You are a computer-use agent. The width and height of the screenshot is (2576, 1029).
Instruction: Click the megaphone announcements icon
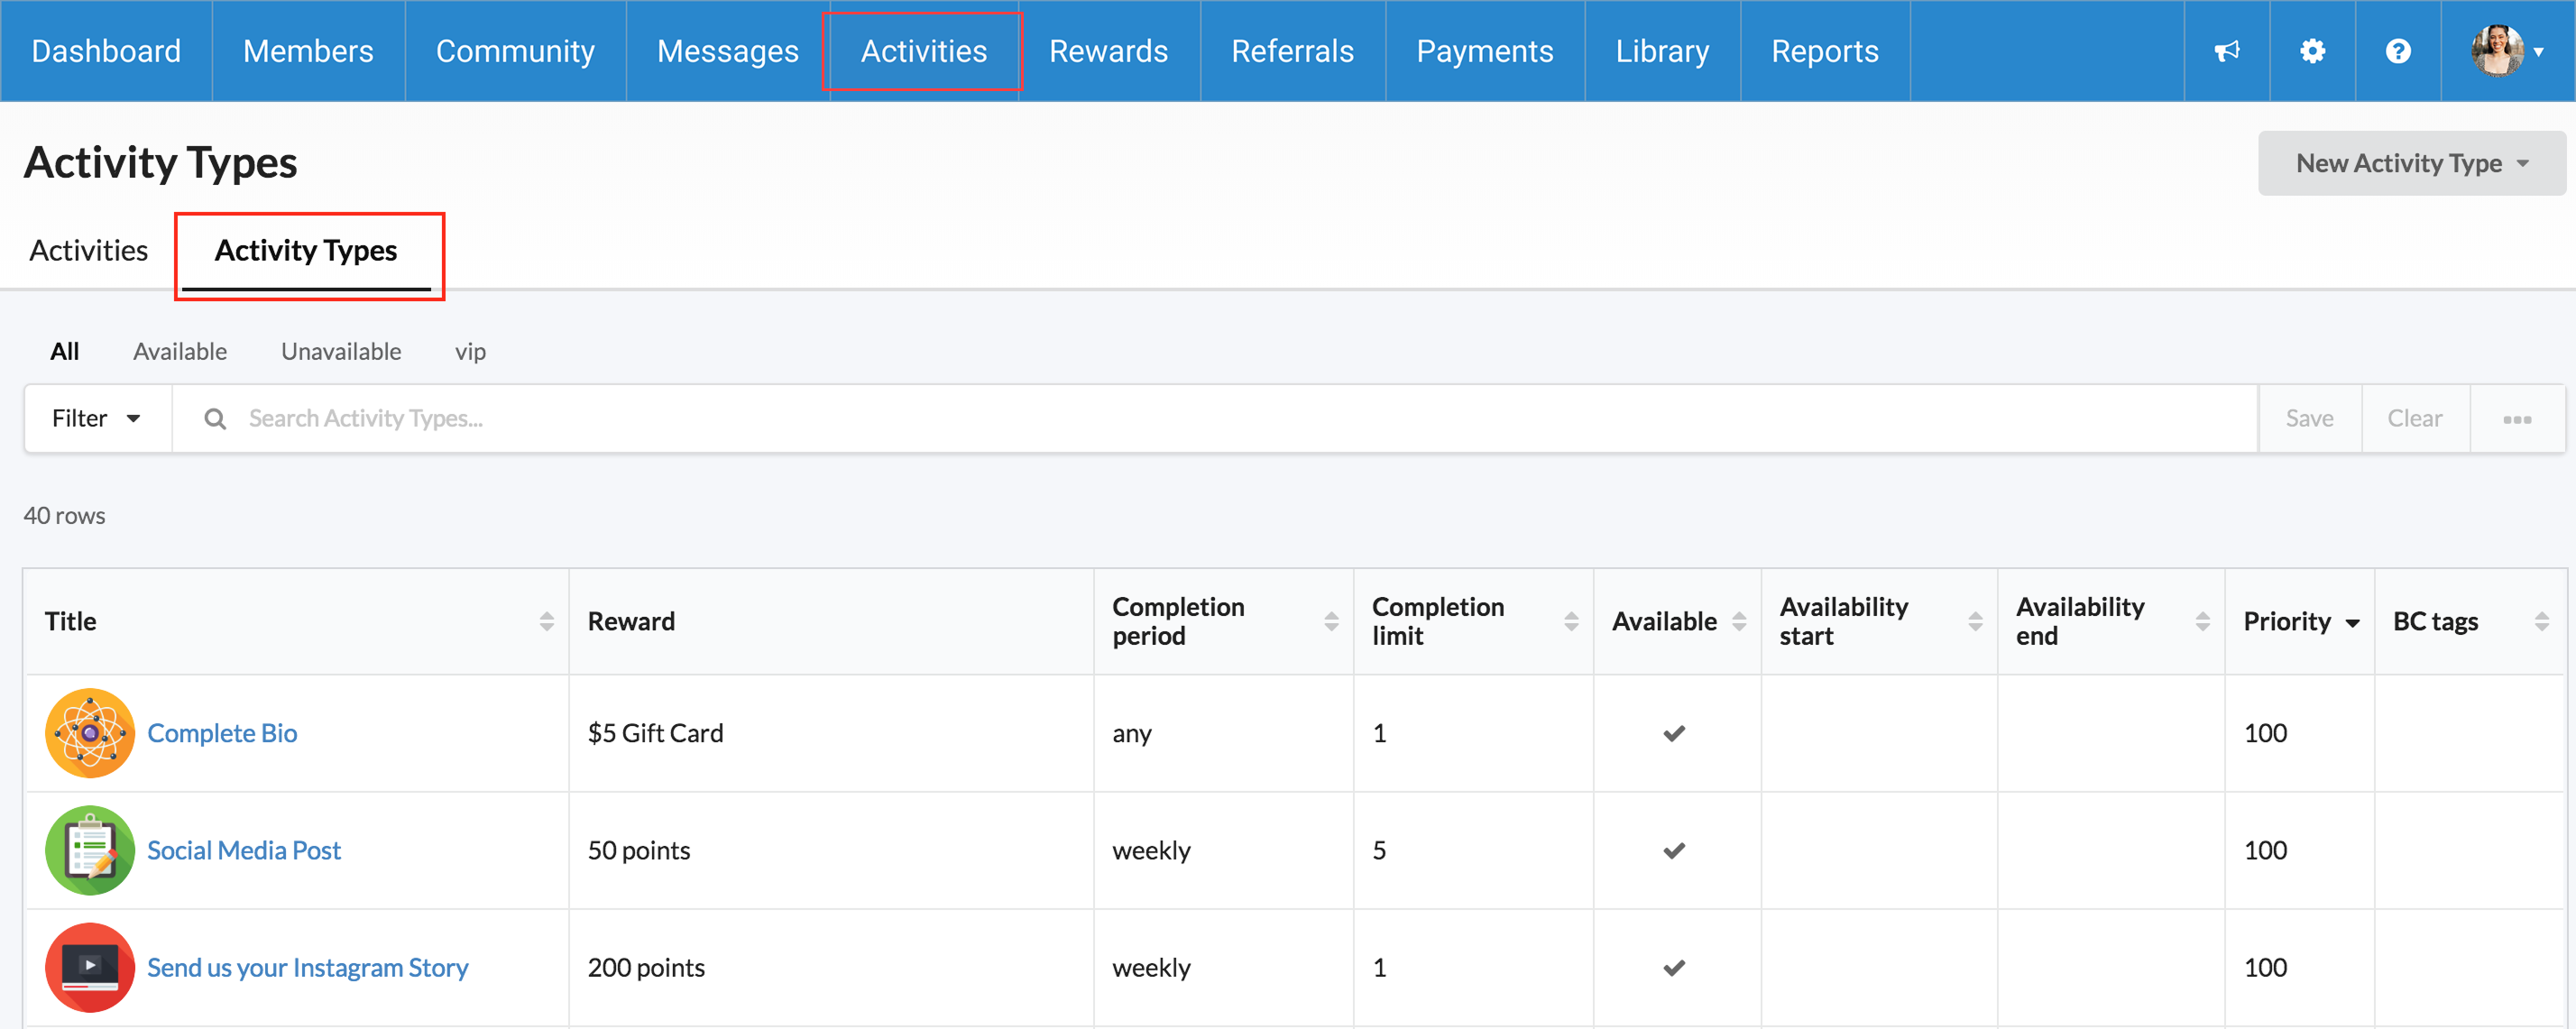click(x=2226, y=51)
